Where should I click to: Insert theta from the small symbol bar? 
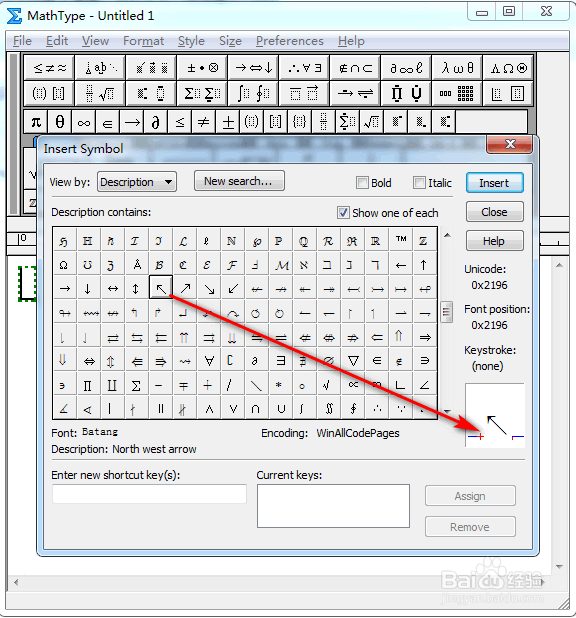[60, 122]
